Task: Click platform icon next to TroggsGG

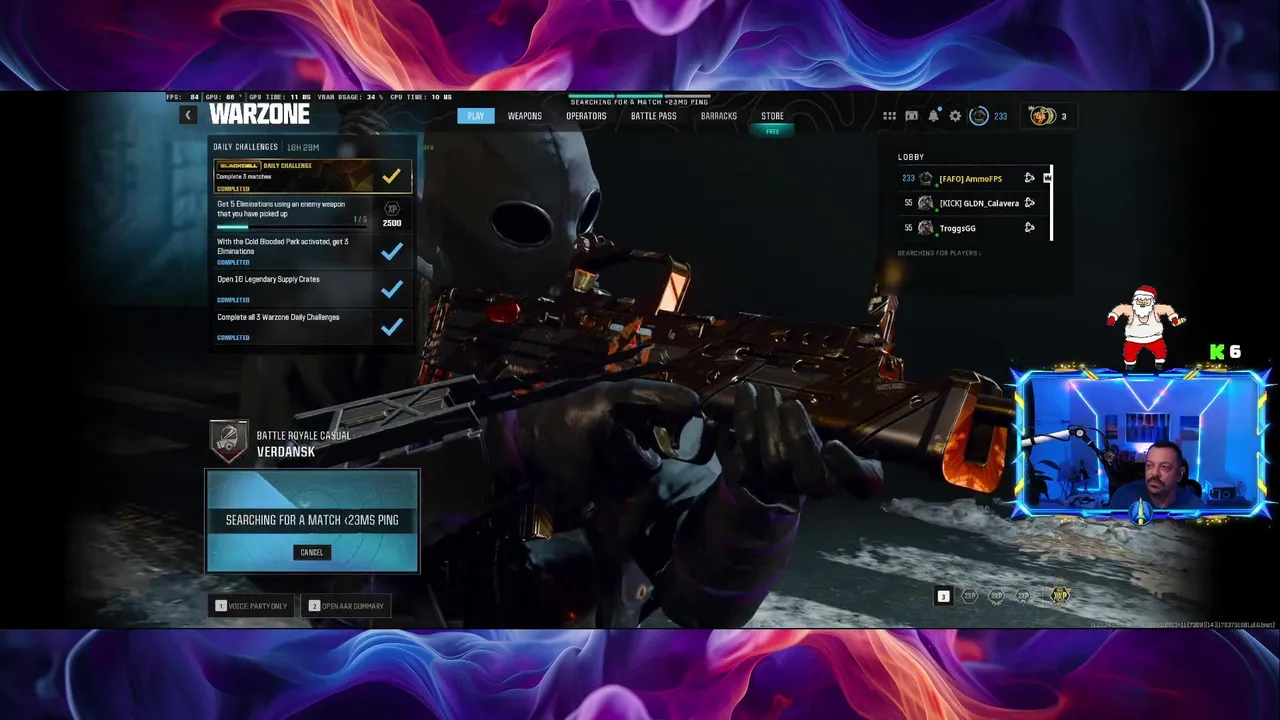Action: point(1029,228)
